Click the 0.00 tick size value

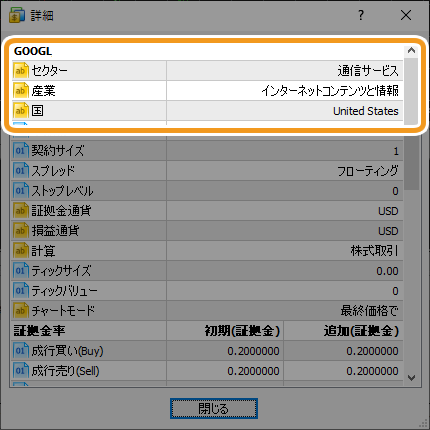click(387, 271)
